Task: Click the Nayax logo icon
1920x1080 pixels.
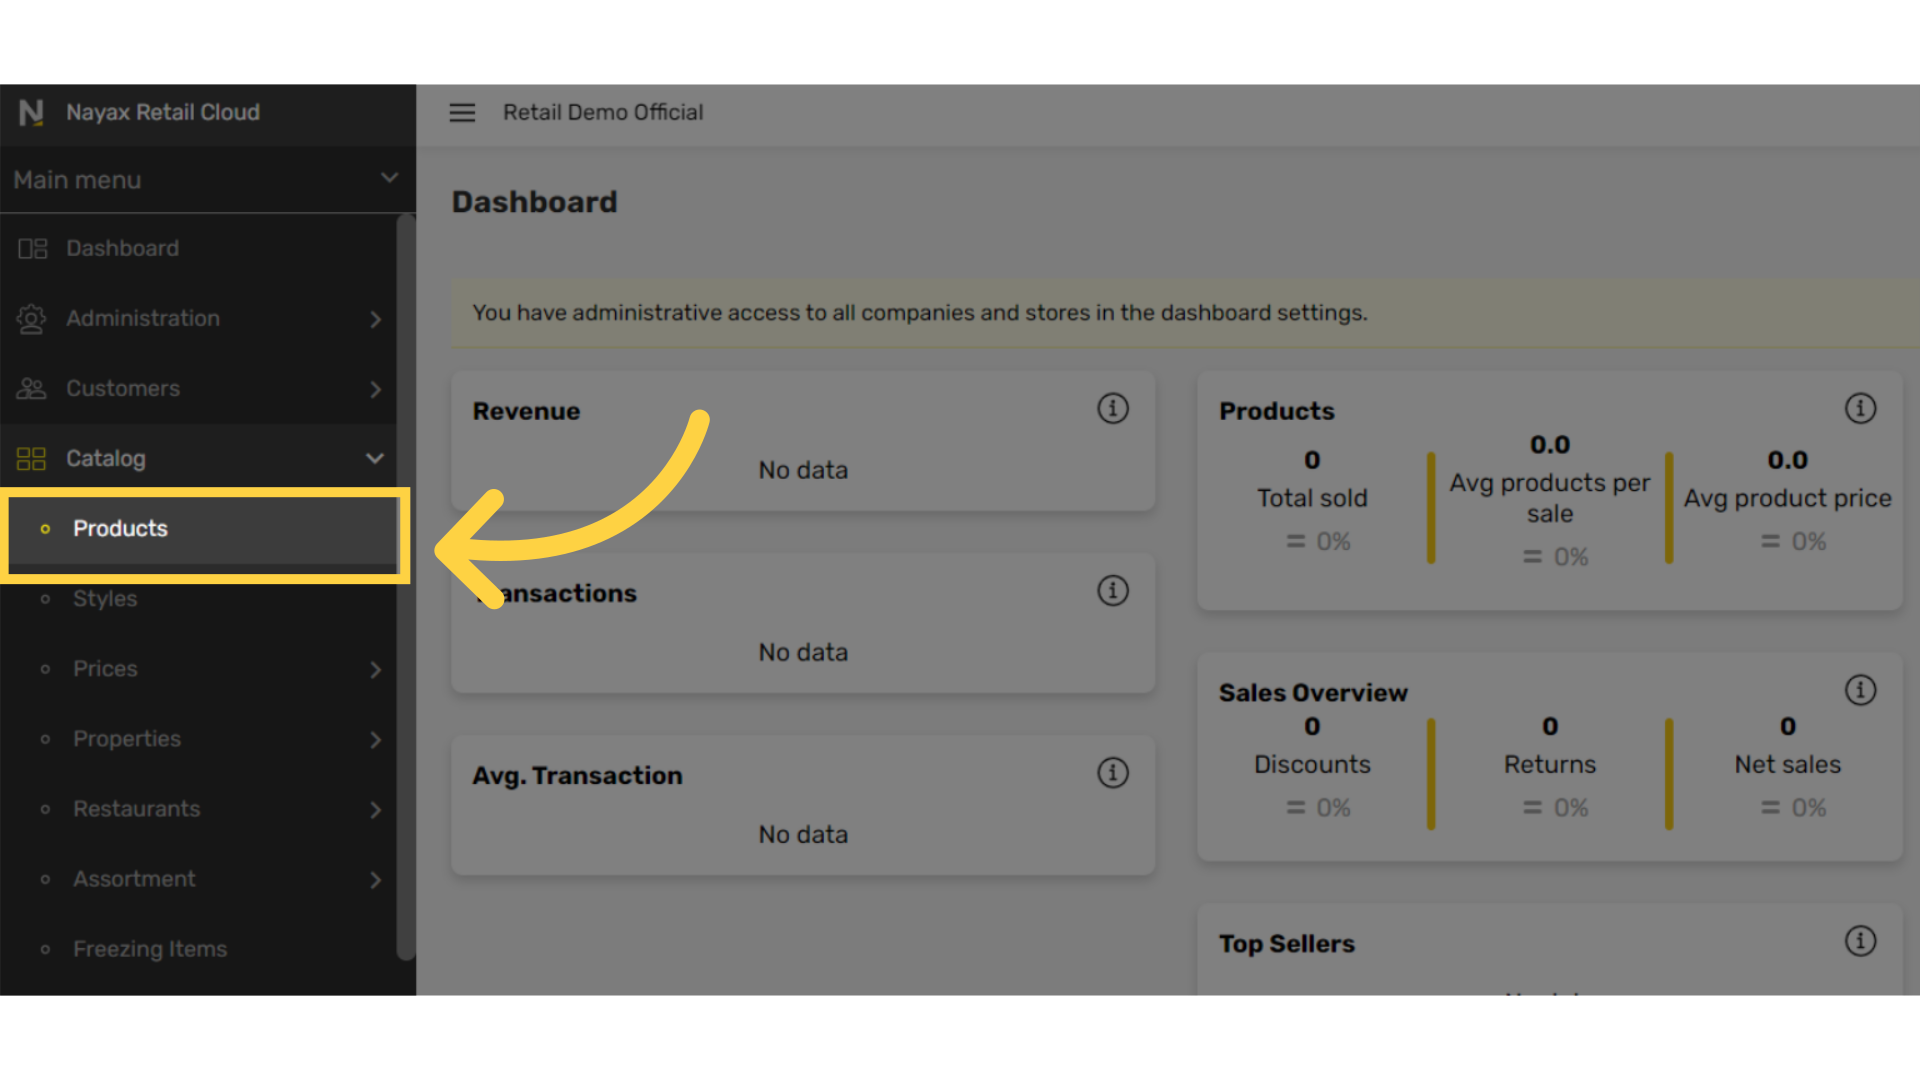Action: [32, 113]
